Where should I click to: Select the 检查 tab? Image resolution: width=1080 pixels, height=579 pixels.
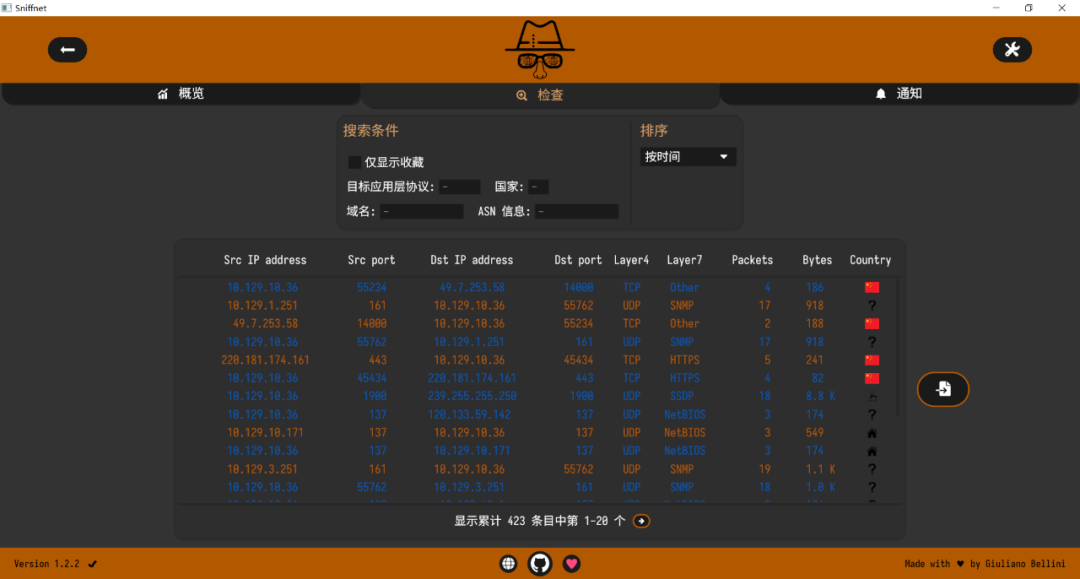(x=540, y=95)
